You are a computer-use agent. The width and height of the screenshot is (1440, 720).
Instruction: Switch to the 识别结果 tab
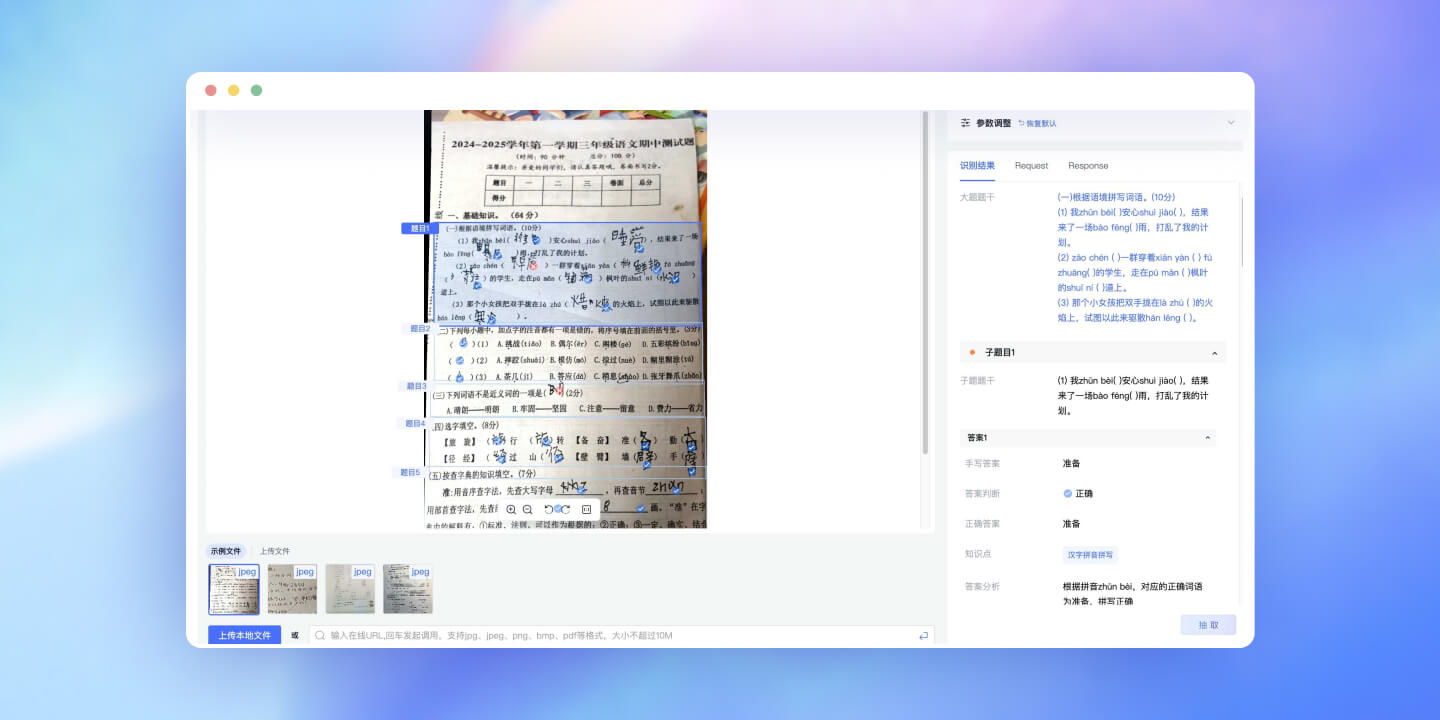[x=977, y=166]
